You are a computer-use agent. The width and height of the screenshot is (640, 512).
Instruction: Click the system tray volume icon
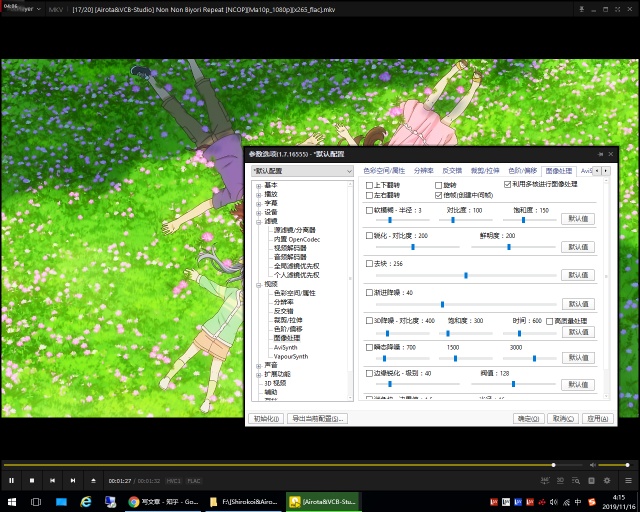pyautogui.click(x=554, y=502)
